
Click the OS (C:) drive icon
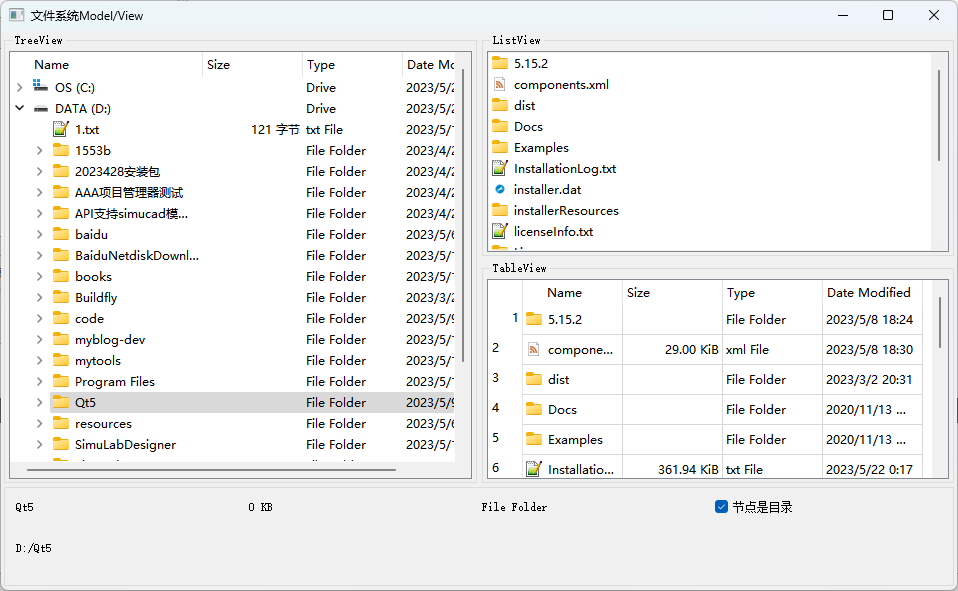[x=40, y=88]
